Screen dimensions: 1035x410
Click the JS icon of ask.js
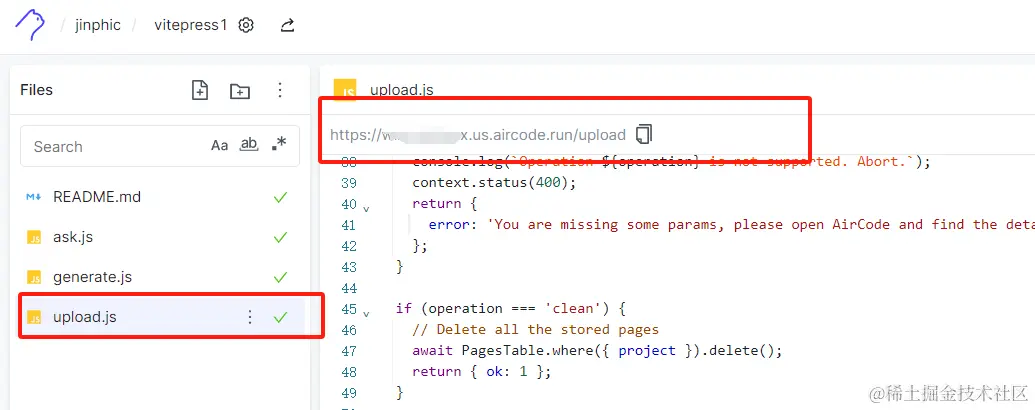tap(34, 238)
